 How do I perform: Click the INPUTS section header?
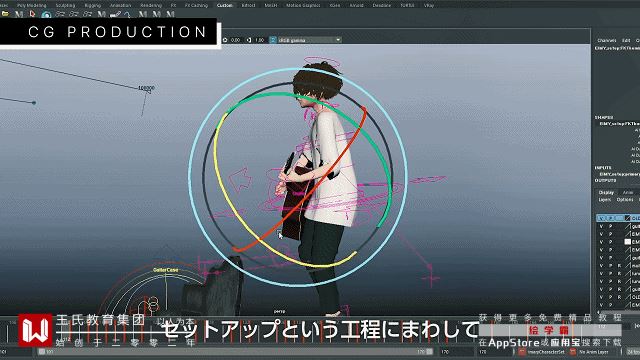[x=603, y=168]
